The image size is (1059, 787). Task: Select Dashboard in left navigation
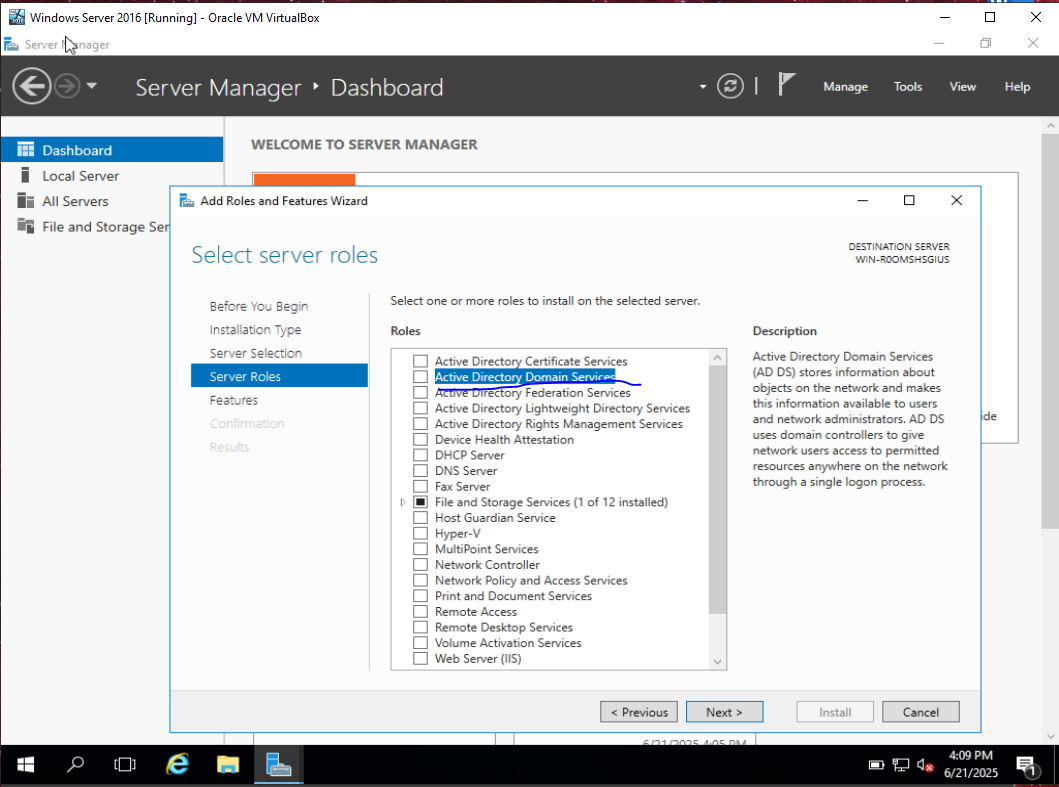tap(112, 150)
